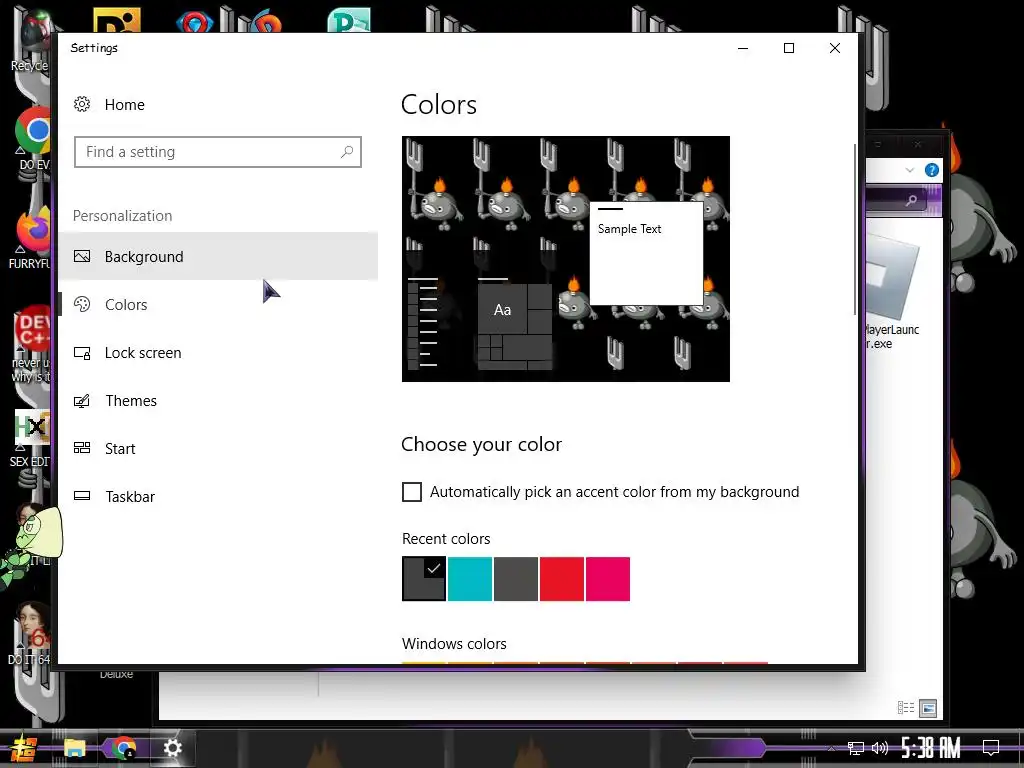Open the Taskbar settings page

217,496
